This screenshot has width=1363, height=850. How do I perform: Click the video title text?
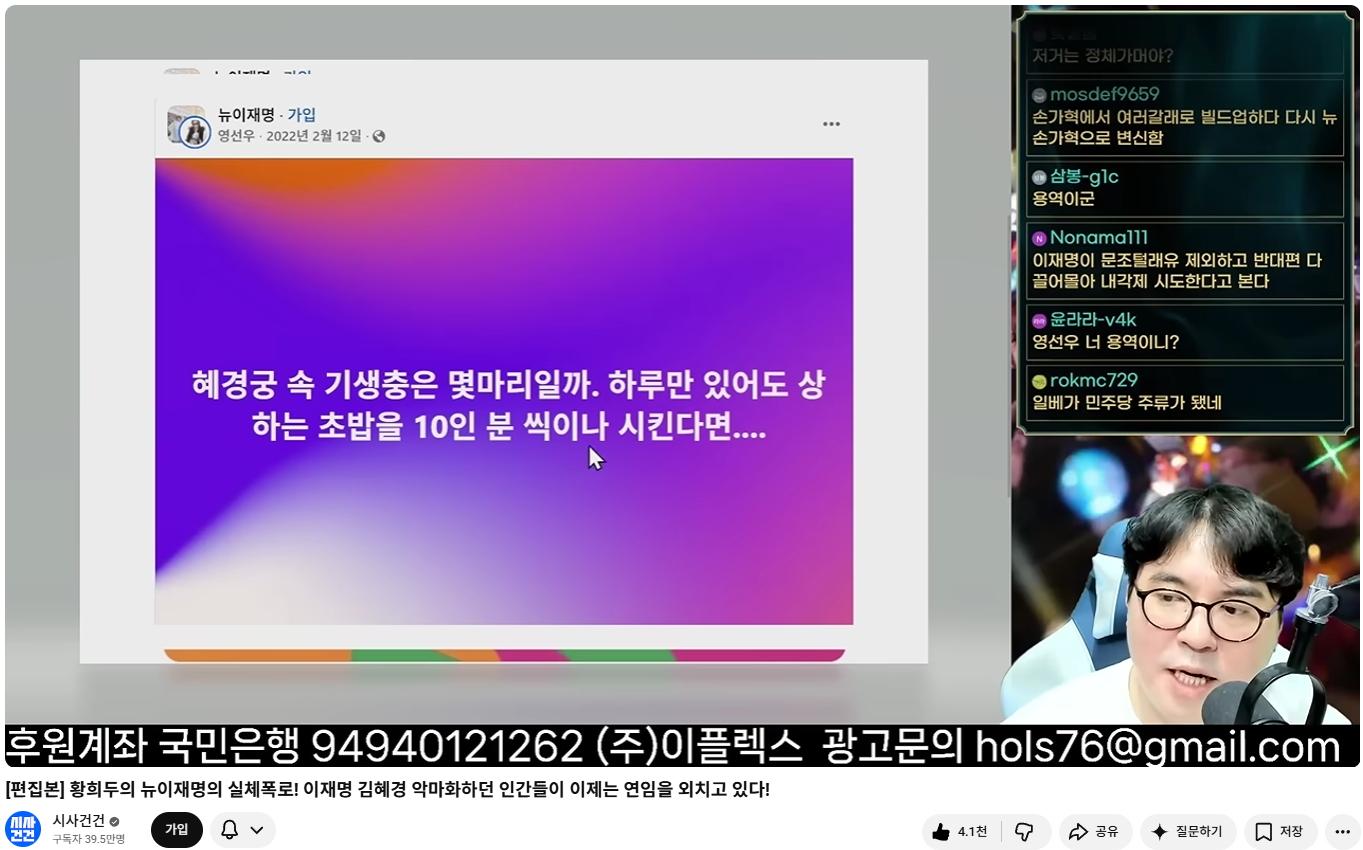(x=388, y=789)
